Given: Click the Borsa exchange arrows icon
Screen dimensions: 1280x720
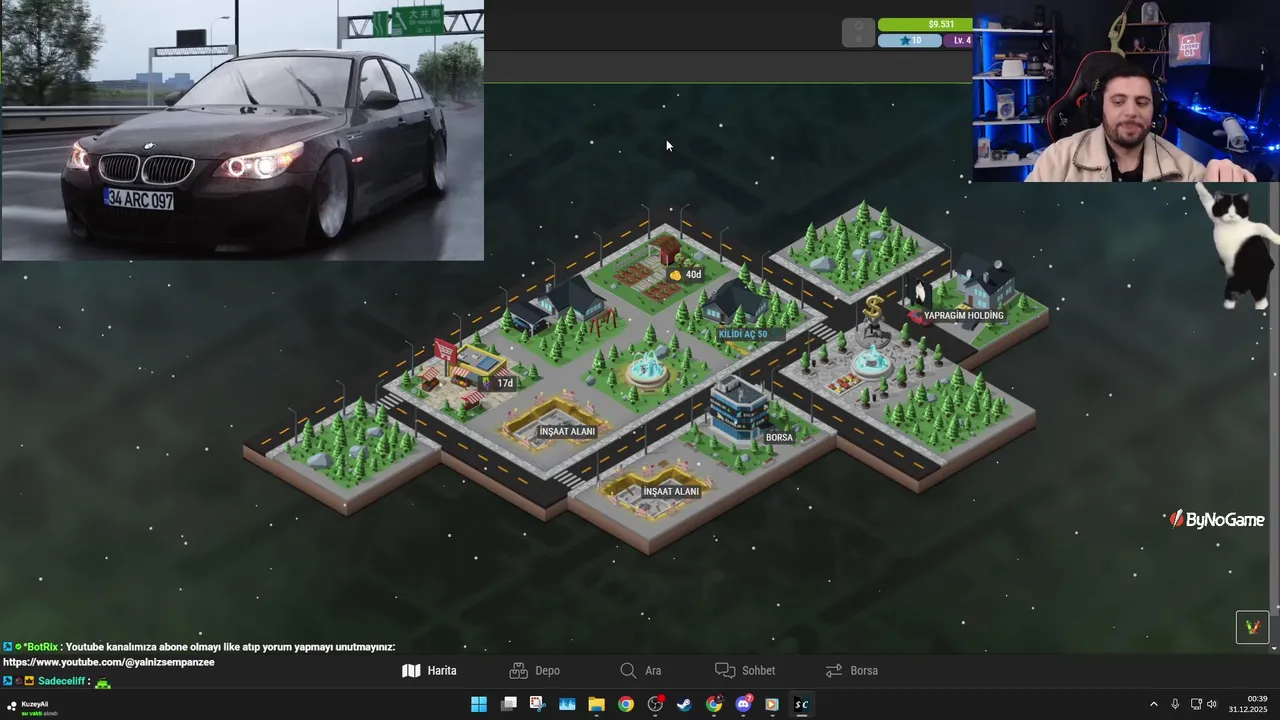Looking at the screenshot, I should pyautogui.click(x=834, y=671).
